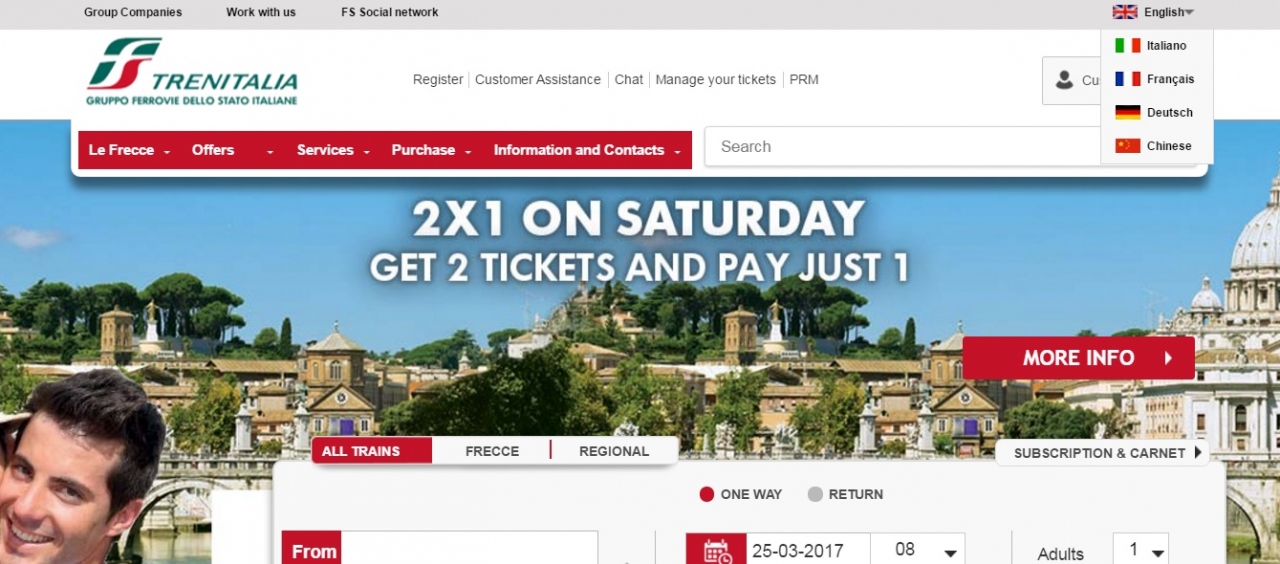Select the One Way radio button
Viewport: 1280px width, 564px height.
pos(707,494)
